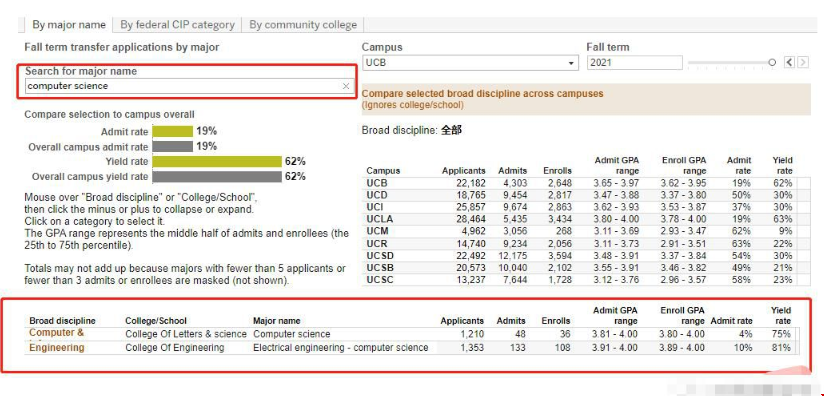The image size is (824, 396).
Task: Clear the major name search text
Action: click(x=346, y=86)
